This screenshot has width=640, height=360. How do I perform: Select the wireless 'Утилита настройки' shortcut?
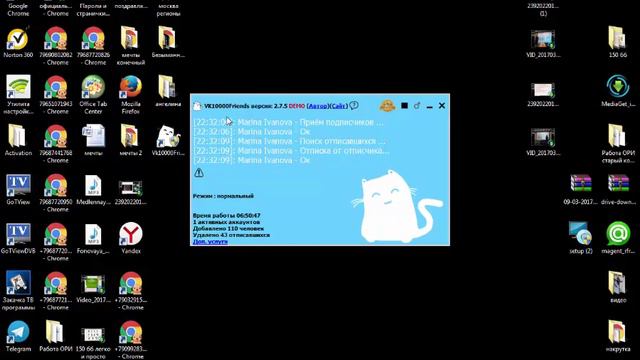click(x=18, y=95)
